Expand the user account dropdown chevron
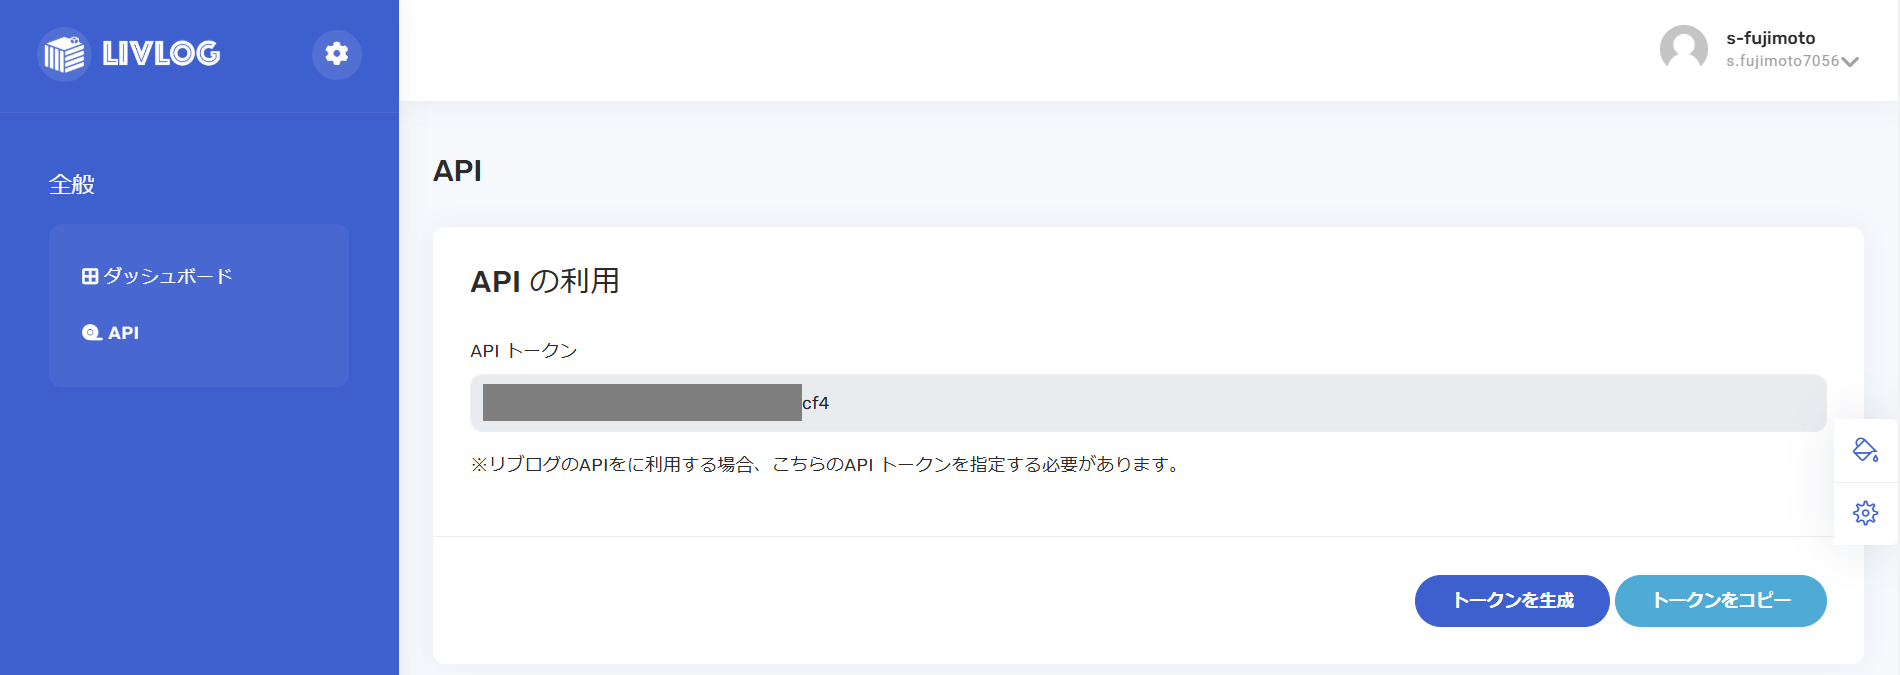1900x675 pixels. pyautogui.click(x=1850, y=62)
